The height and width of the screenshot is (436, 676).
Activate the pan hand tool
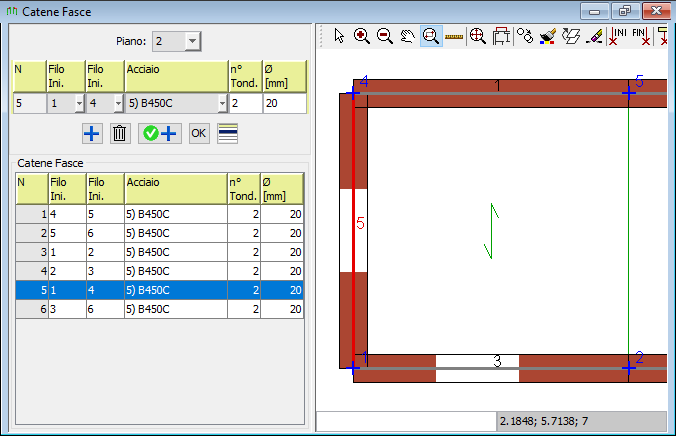click(x=408, y=36)
